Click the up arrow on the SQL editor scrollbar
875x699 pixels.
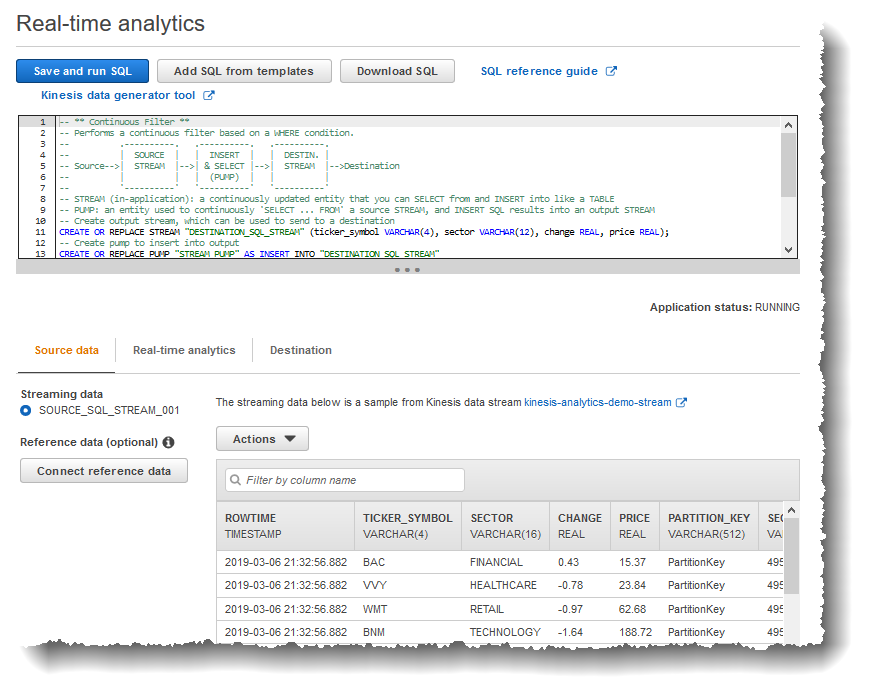pyautogui.click(x=789, y=124)
